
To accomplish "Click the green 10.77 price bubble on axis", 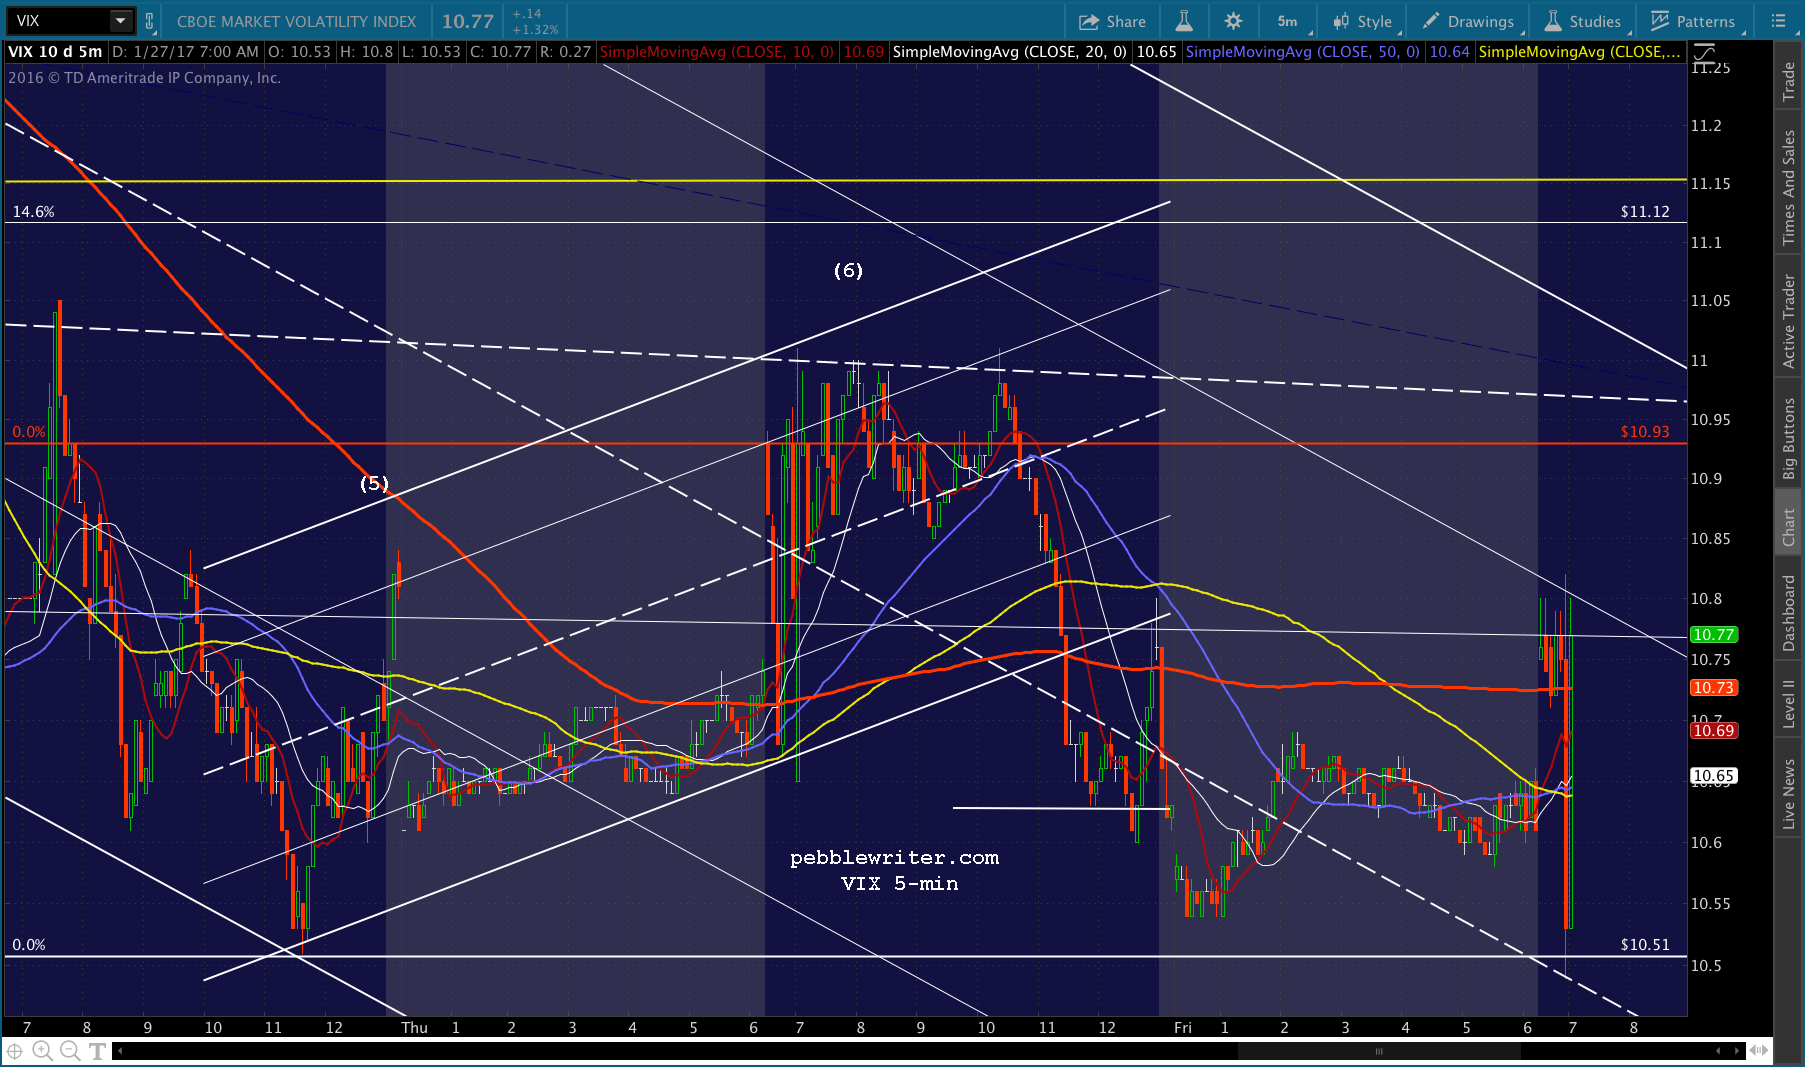I will pos(1713,634).
